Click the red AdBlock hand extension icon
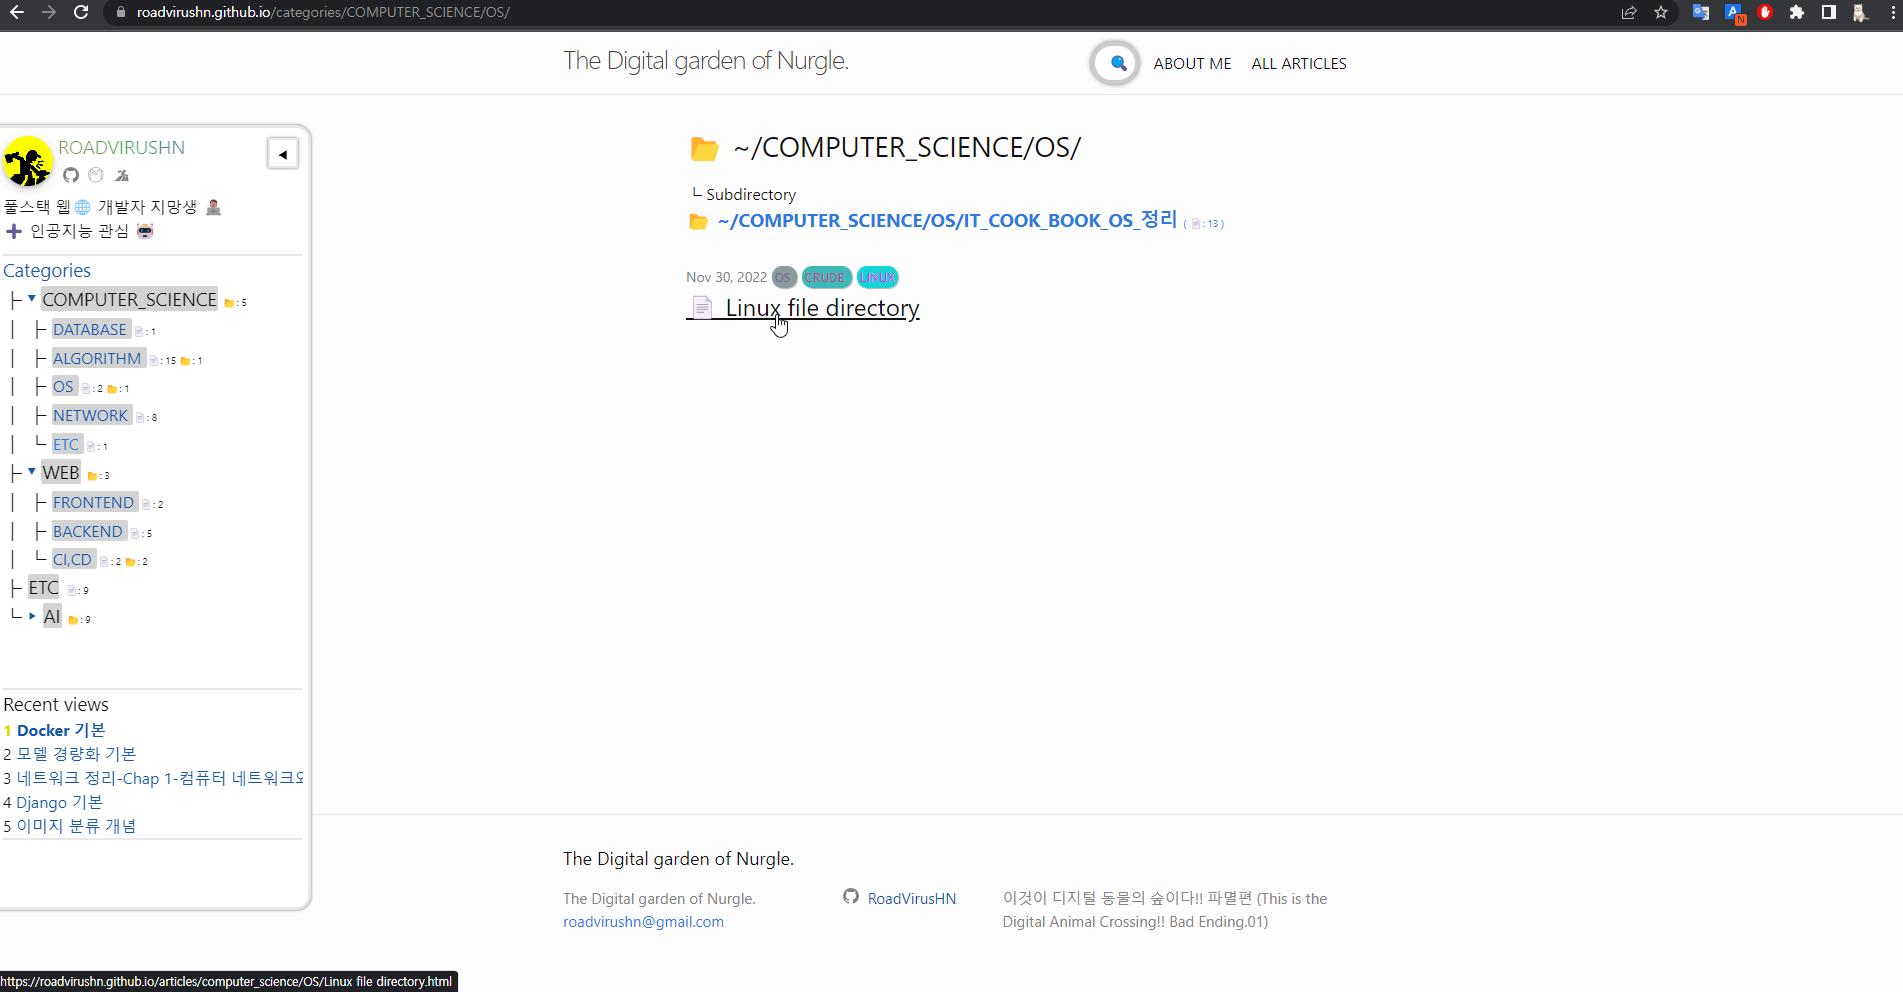 click(1765, 12)
